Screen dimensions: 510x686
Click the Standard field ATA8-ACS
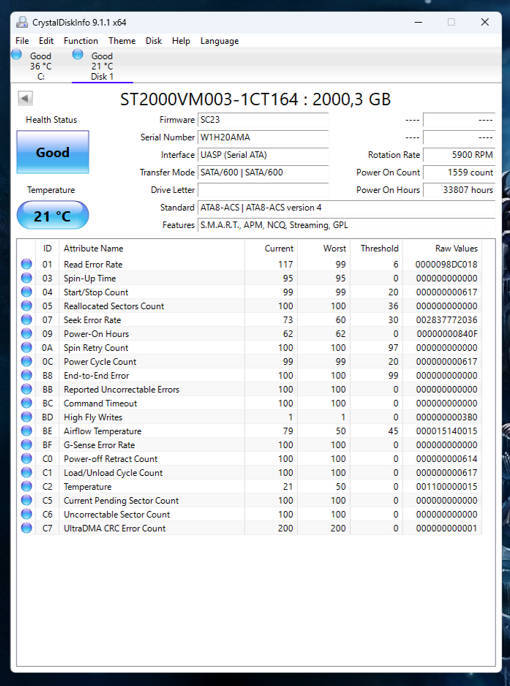point(346,207)
